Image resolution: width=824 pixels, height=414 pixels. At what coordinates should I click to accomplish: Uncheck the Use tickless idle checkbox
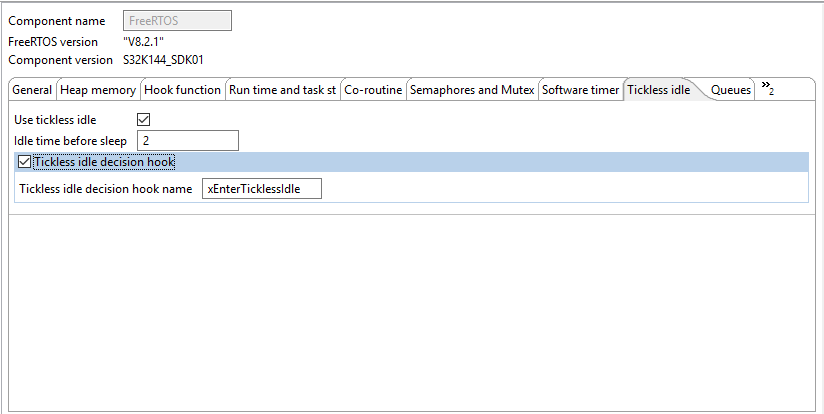tap(143, 120)
